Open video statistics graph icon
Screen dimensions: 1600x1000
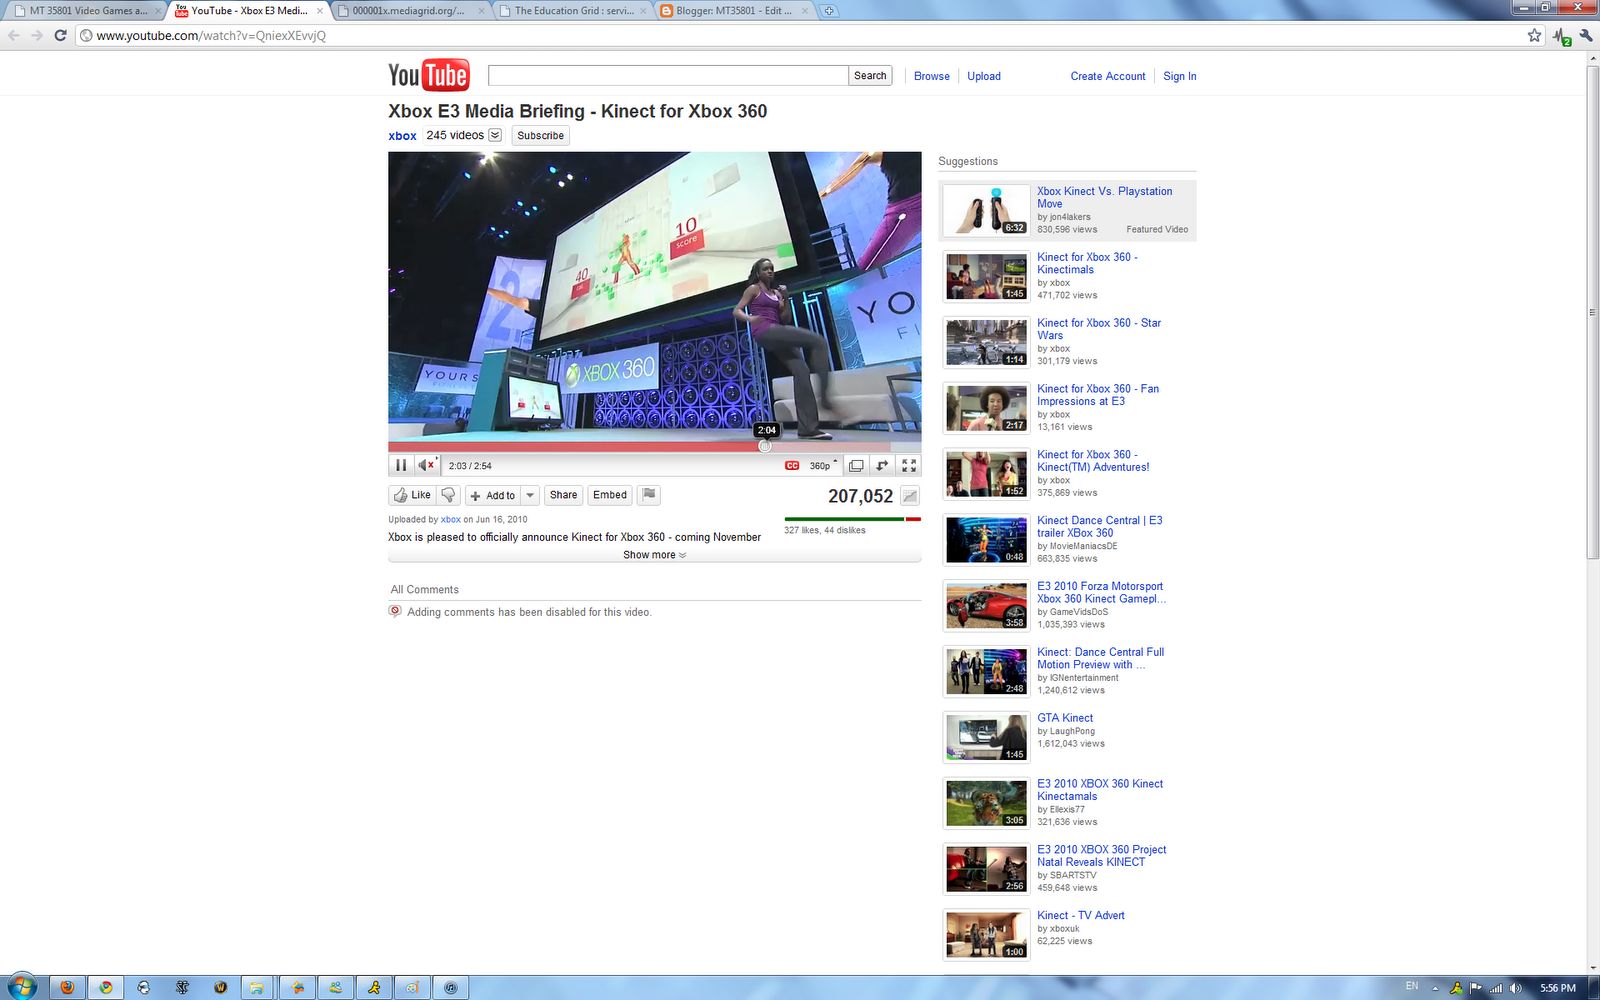(910, 496)
